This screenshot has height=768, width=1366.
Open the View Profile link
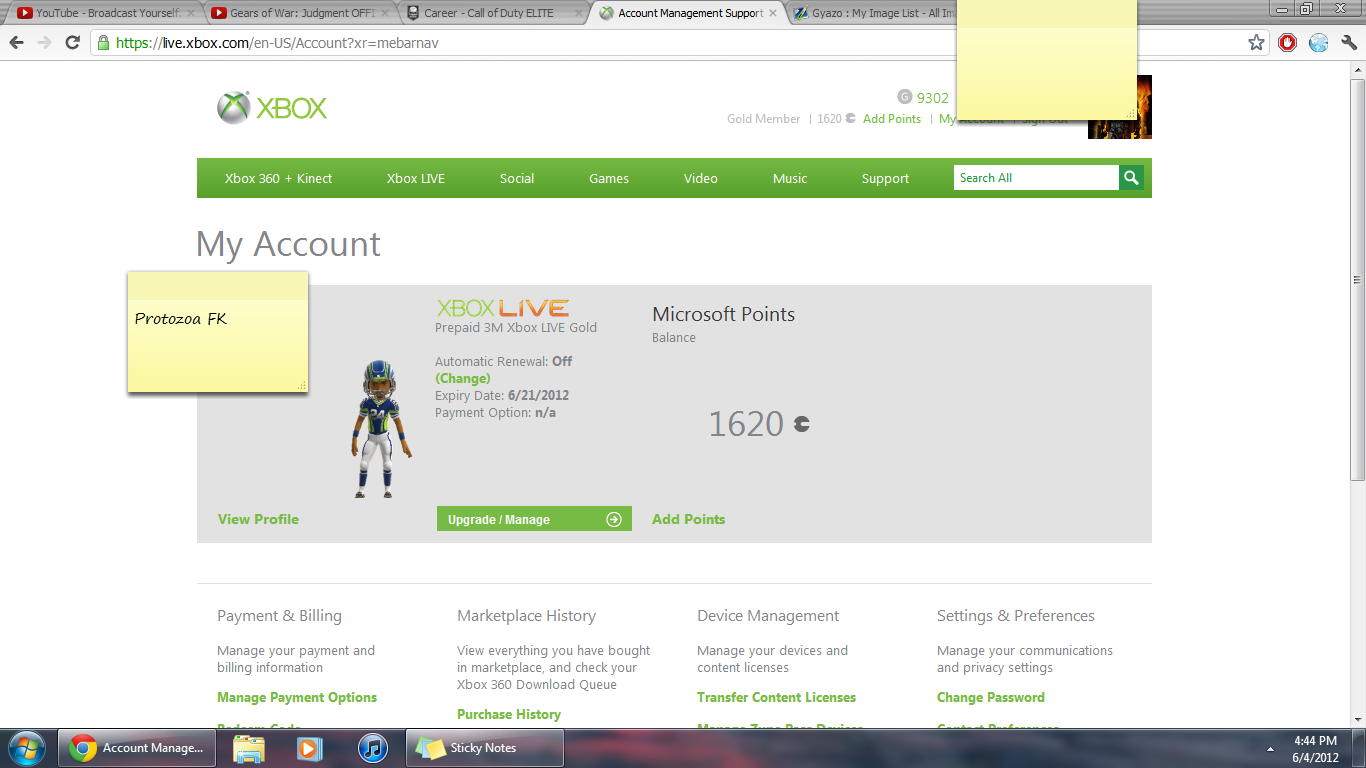coord(258,519)
